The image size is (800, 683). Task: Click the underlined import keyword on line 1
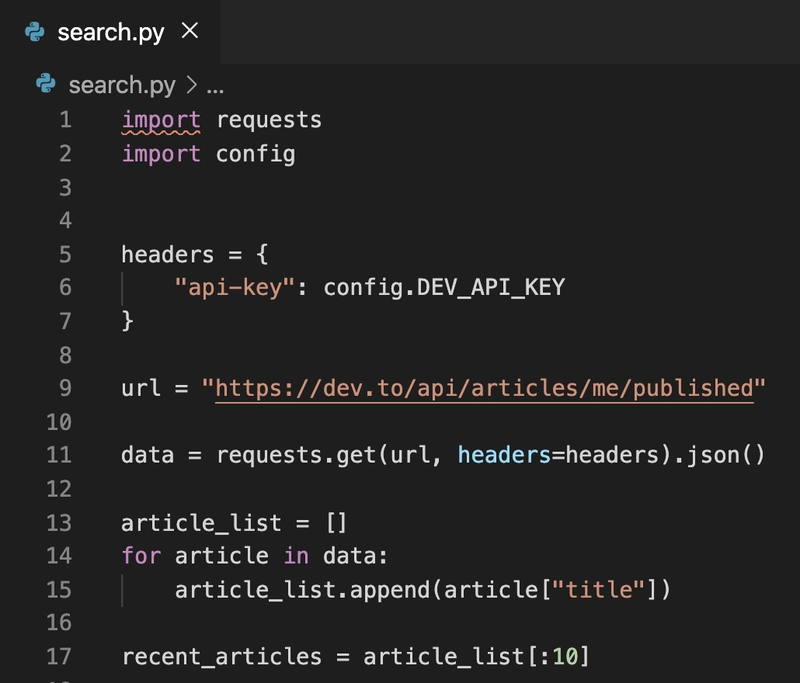coord(161,121)
